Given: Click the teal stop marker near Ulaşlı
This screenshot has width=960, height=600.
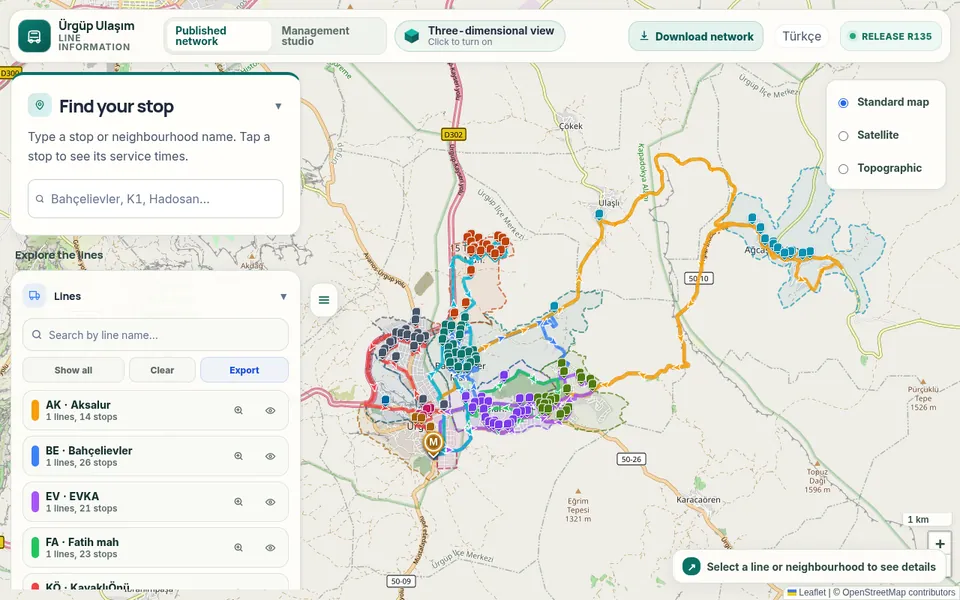Looking at the screenshot, I should (599, 214).
